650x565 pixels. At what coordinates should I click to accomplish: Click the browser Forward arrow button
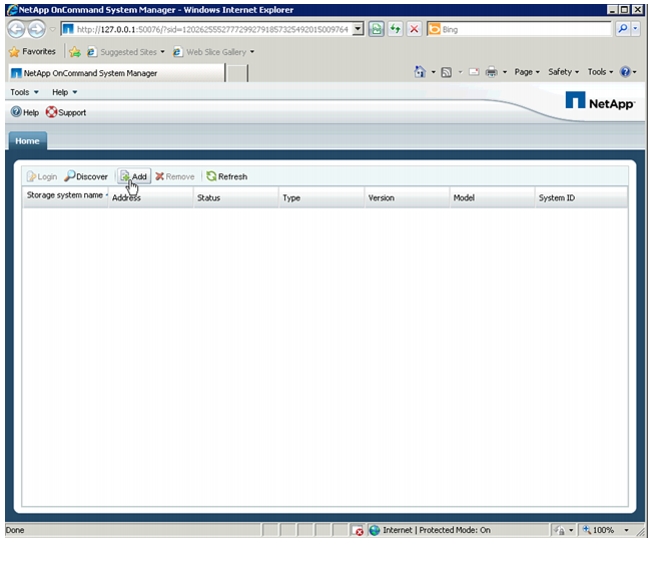37,29
